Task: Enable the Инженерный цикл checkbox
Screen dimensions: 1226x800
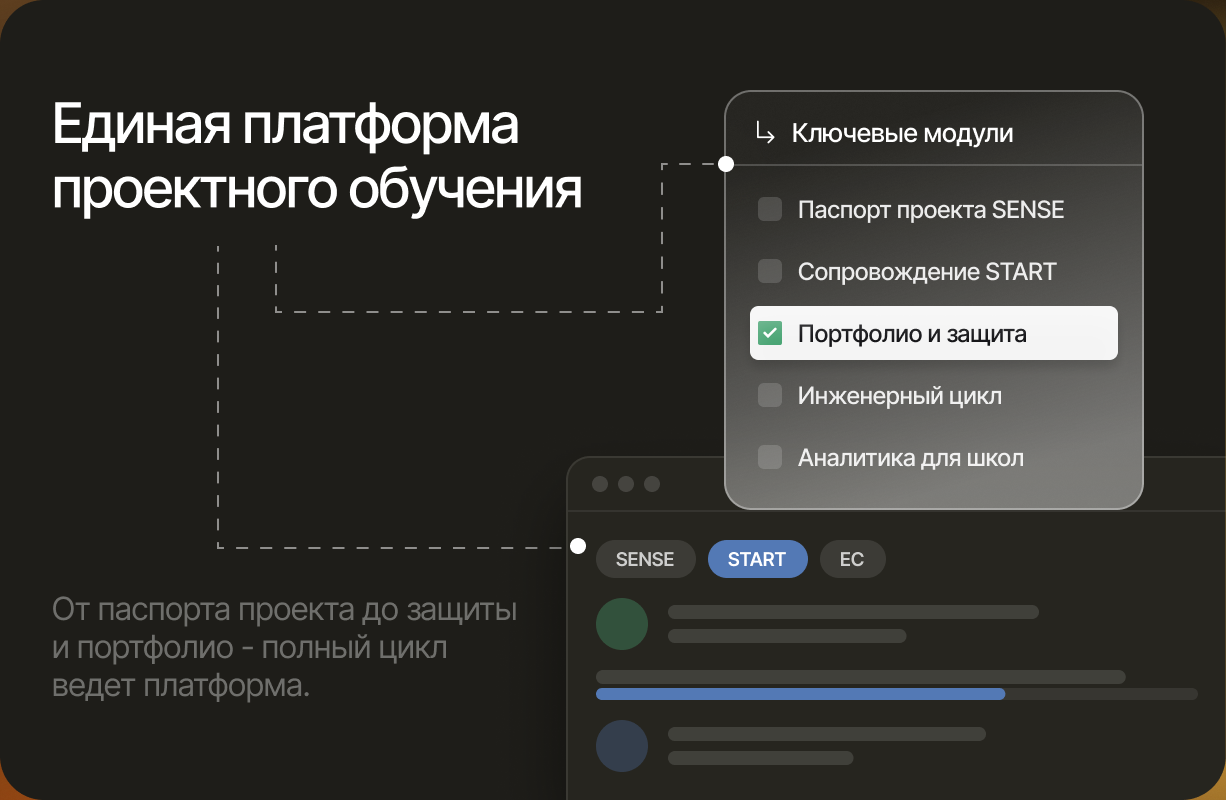Action: 770,395
